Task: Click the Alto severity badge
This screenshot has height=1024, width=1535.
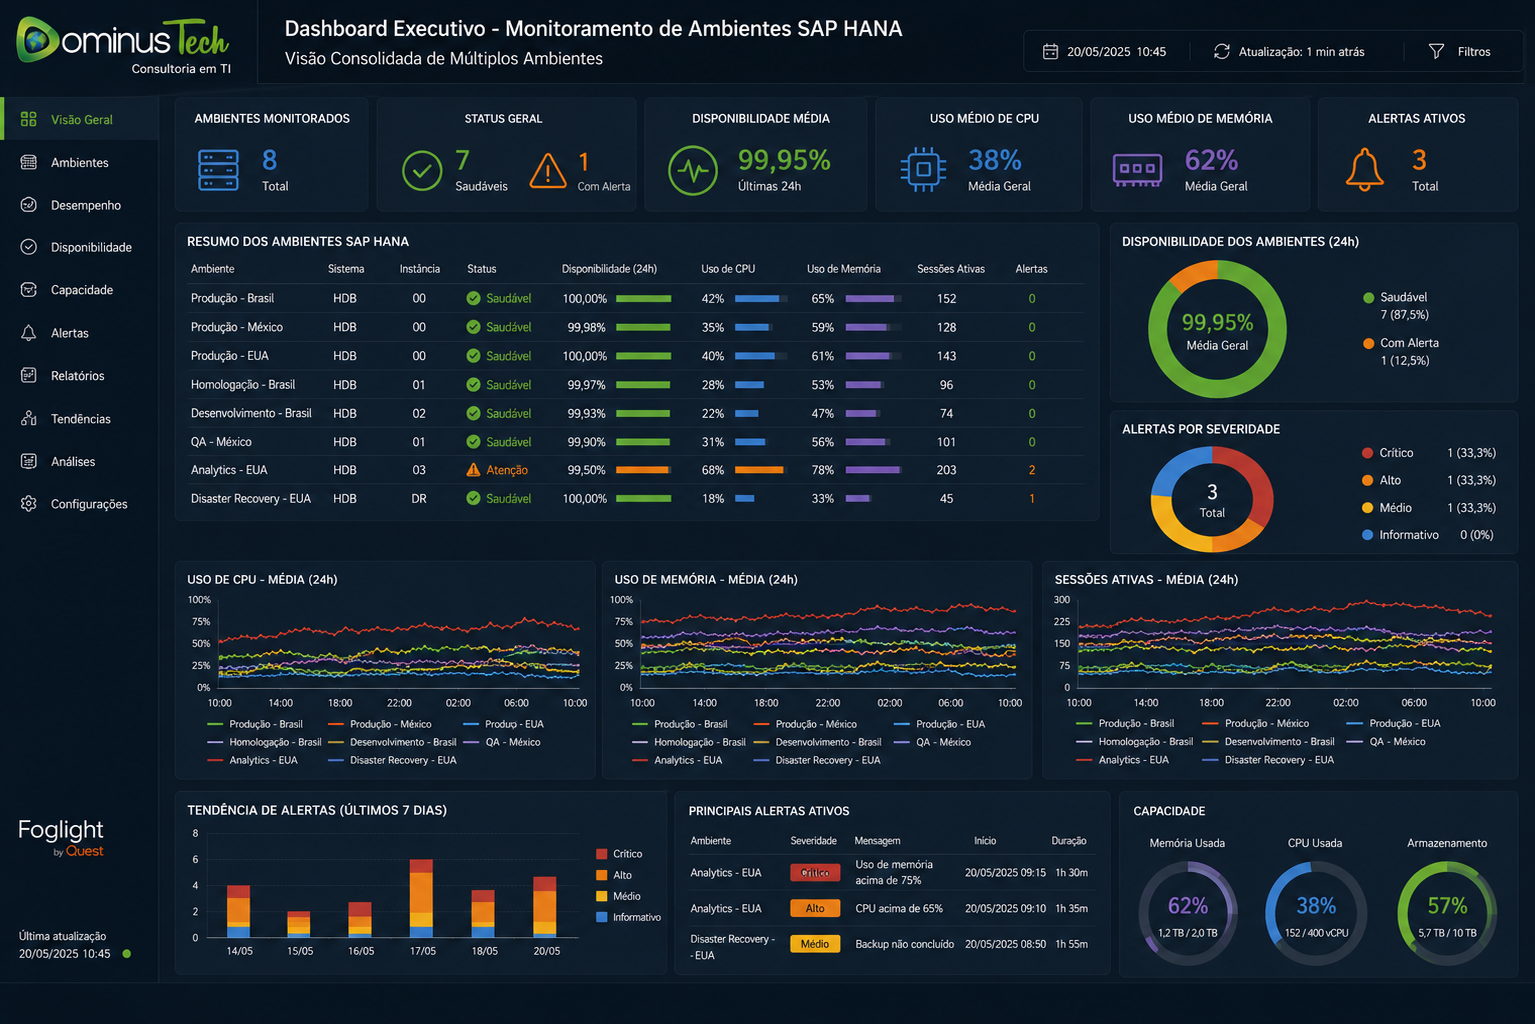Action: 815,908
